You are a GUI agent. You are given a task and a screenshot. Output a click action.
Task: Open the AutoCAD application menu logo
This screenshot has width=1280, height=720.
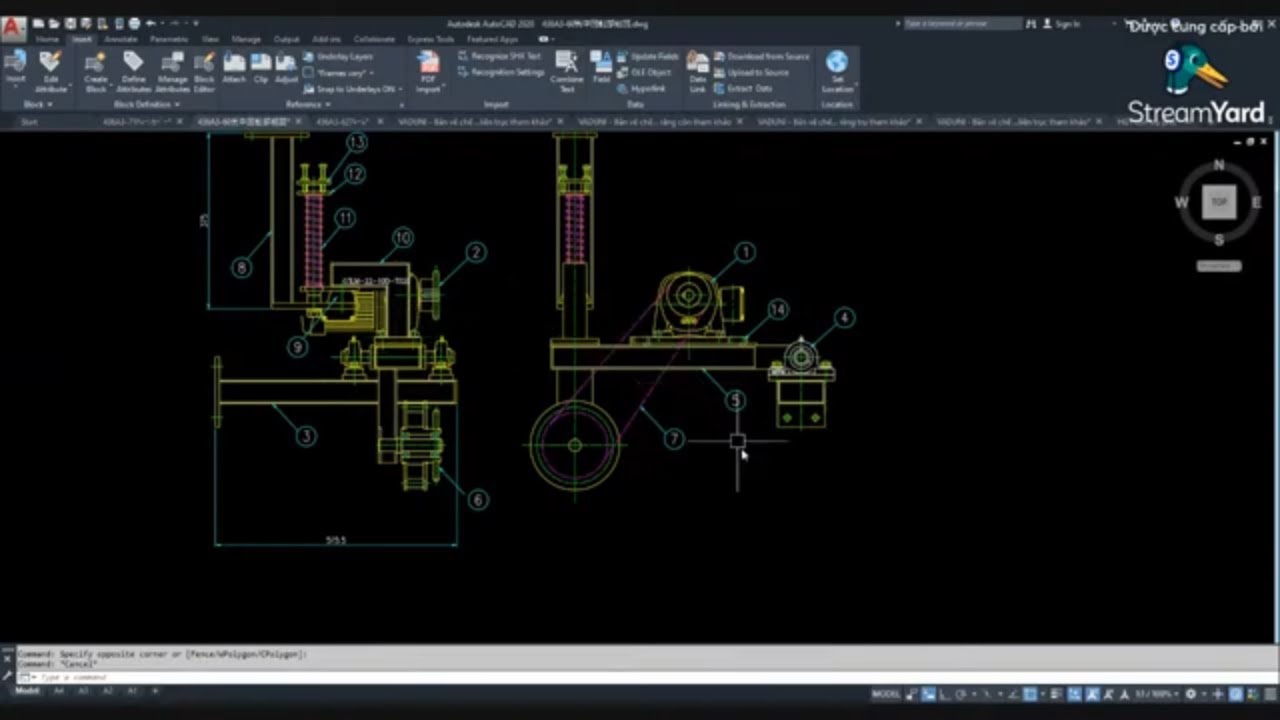coord(13,27)
